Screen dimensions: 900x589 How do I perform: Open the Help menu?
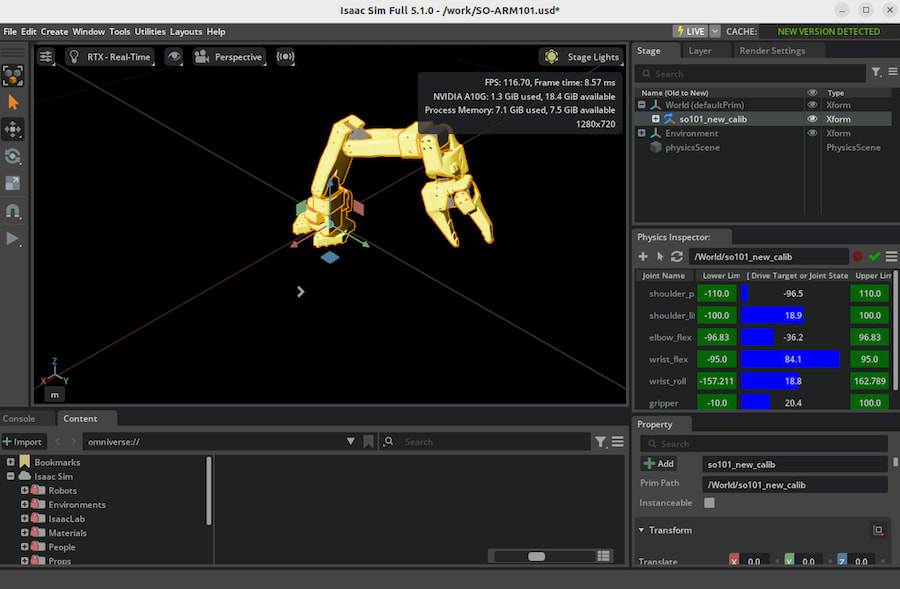point(216,32)
